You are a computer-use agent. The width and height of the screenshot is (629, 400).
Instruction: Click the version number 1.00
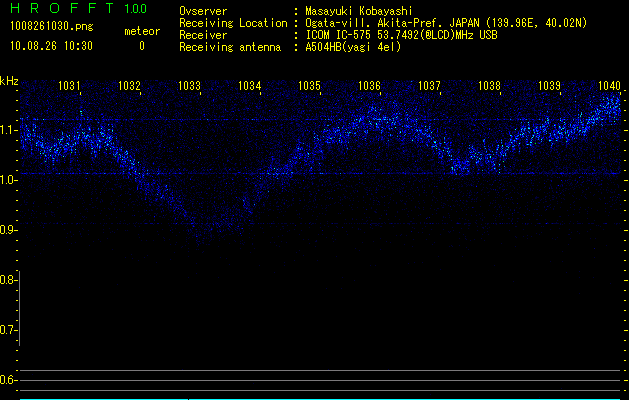pyautogui.click(x=136, y=8)
